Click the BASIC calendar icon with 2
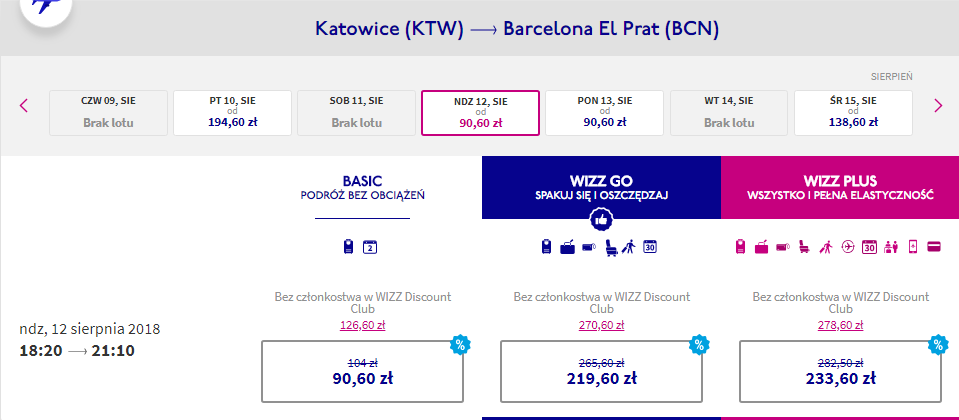This screenshot has width=959, height=420. coord(368,247)
